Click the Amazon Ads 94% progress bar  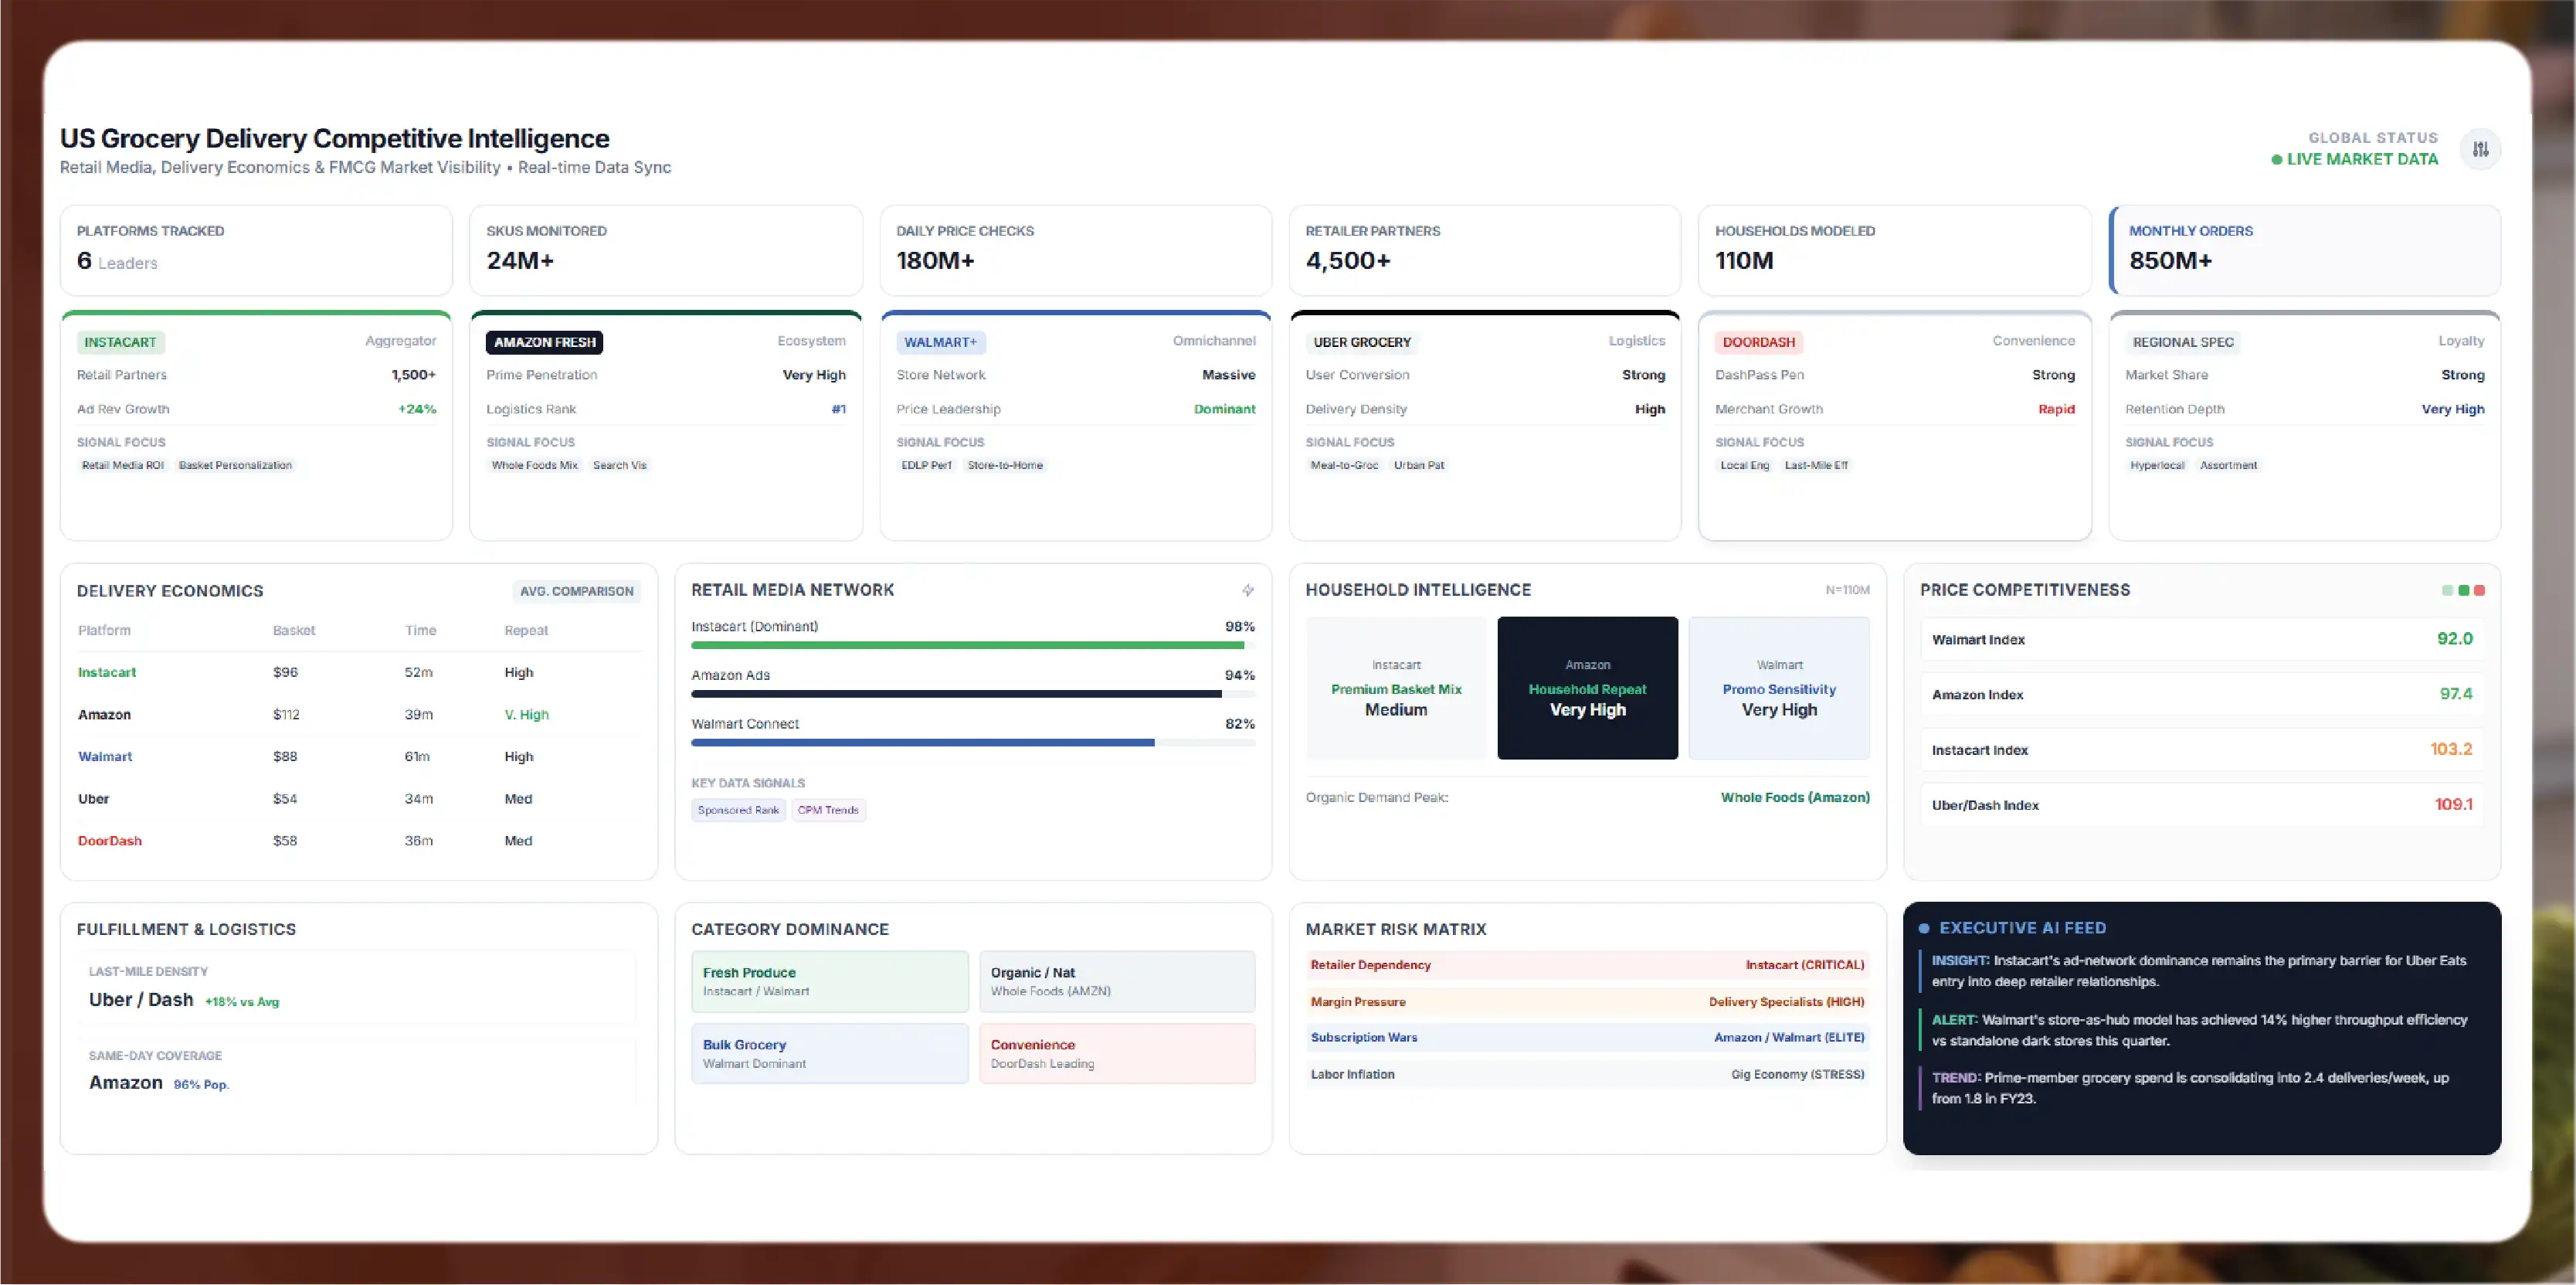[973, 694]
